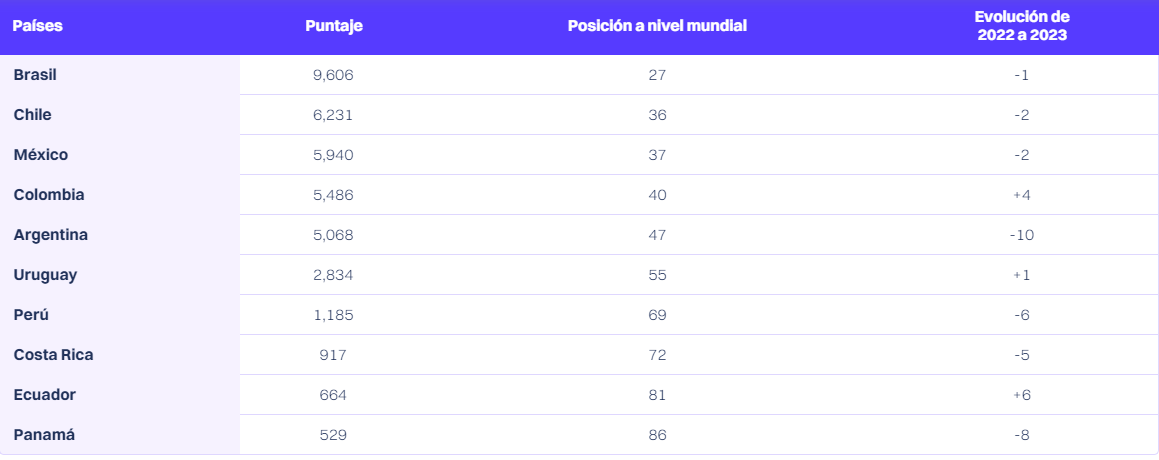Viewport: 1159px width, 460px height.
Task: Click the Uruguay row label
Action: 45,275
